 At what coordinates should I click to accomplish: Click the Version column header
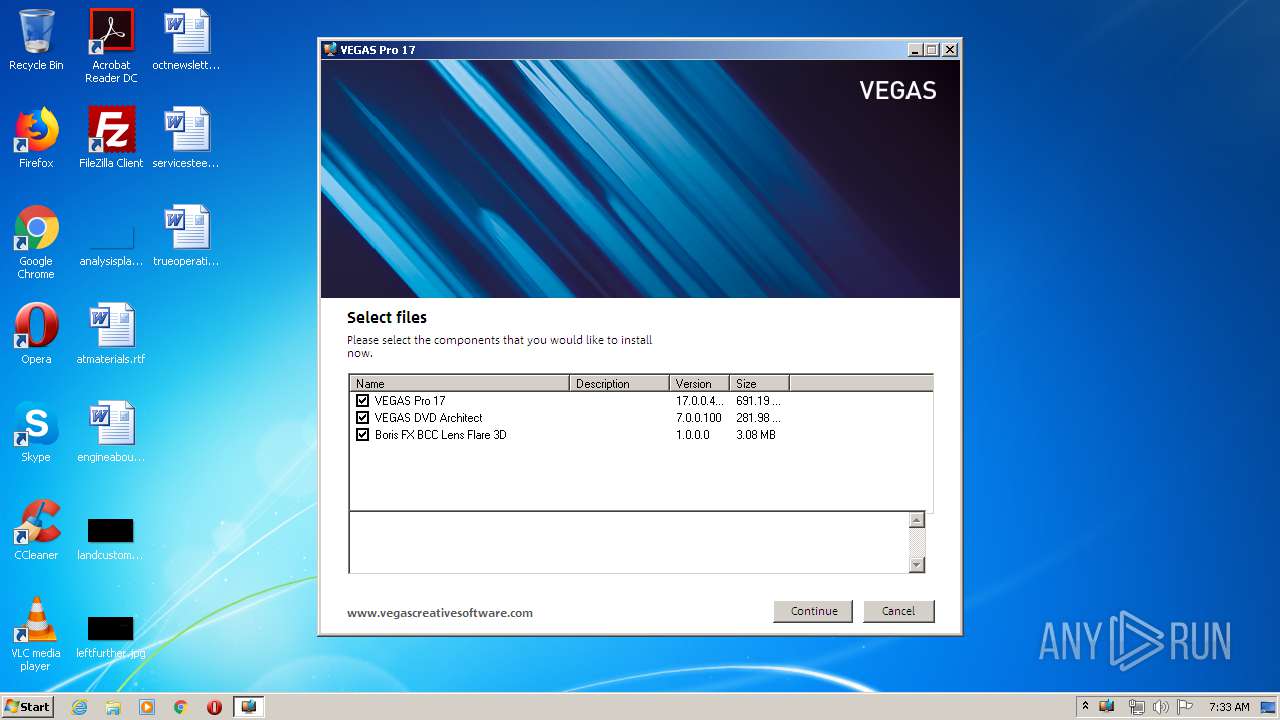click(x=699, y=383)
